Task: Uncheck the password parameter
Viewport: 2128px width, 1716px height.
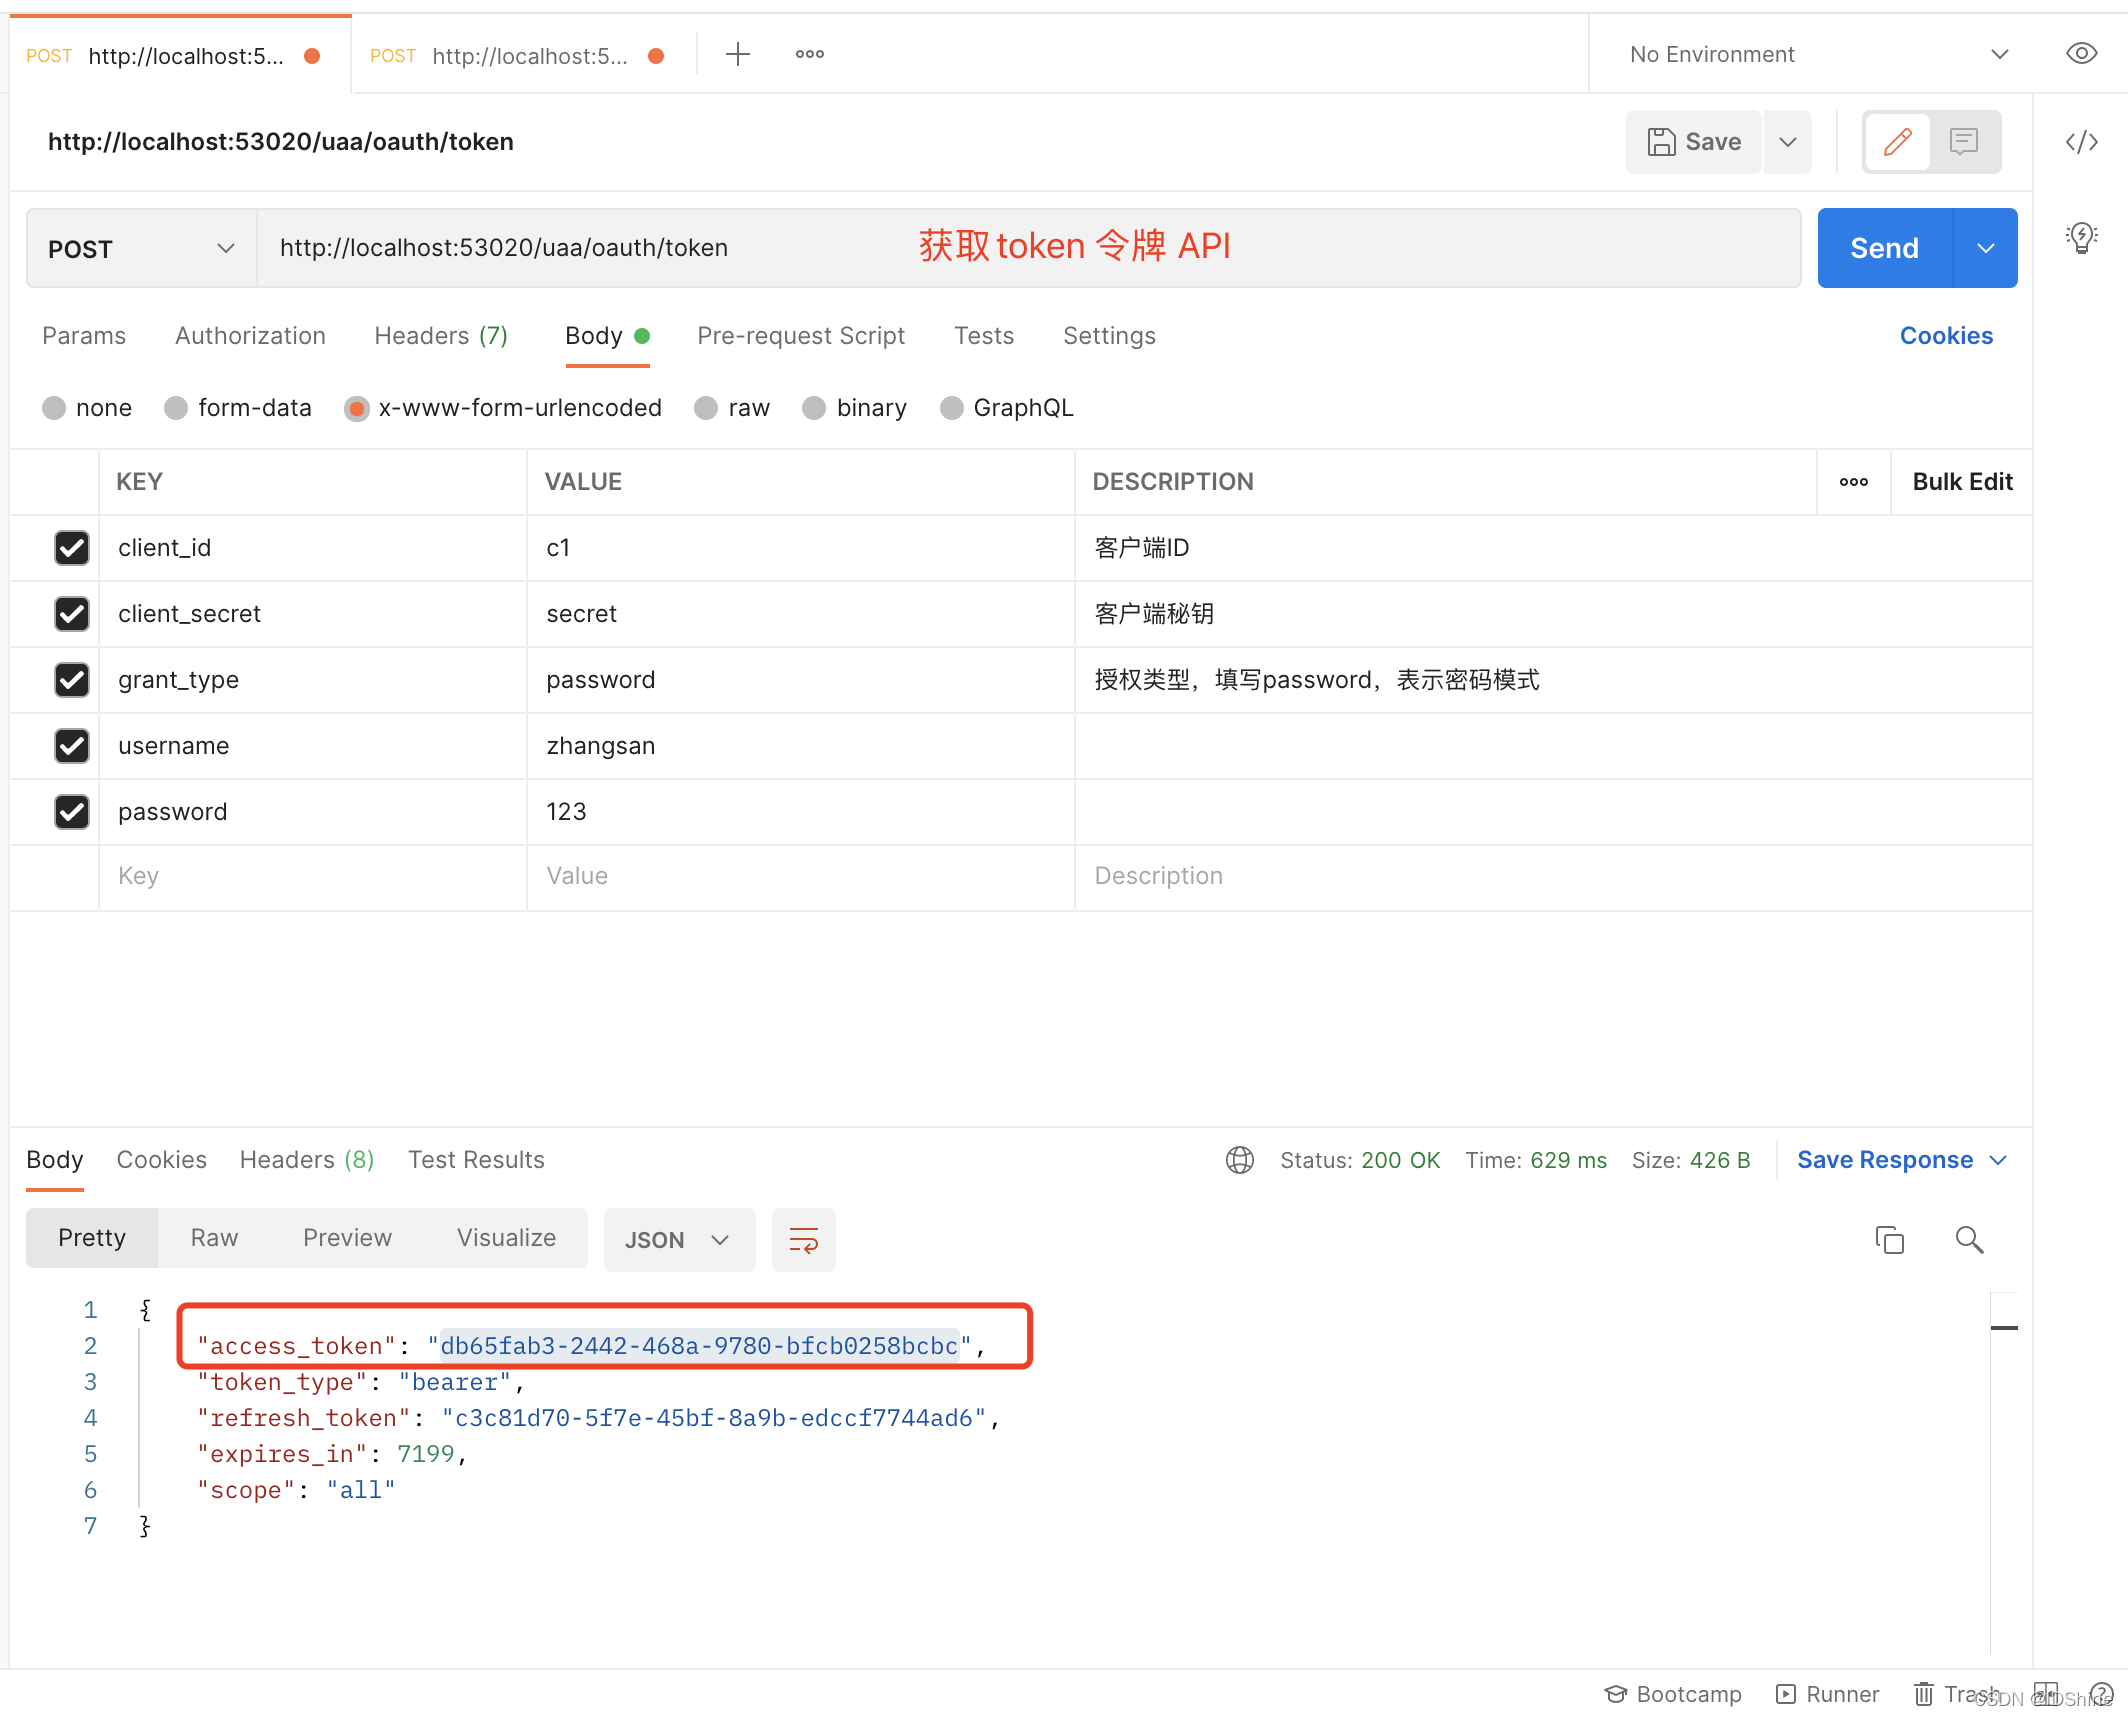Action: tap(72, 812)
